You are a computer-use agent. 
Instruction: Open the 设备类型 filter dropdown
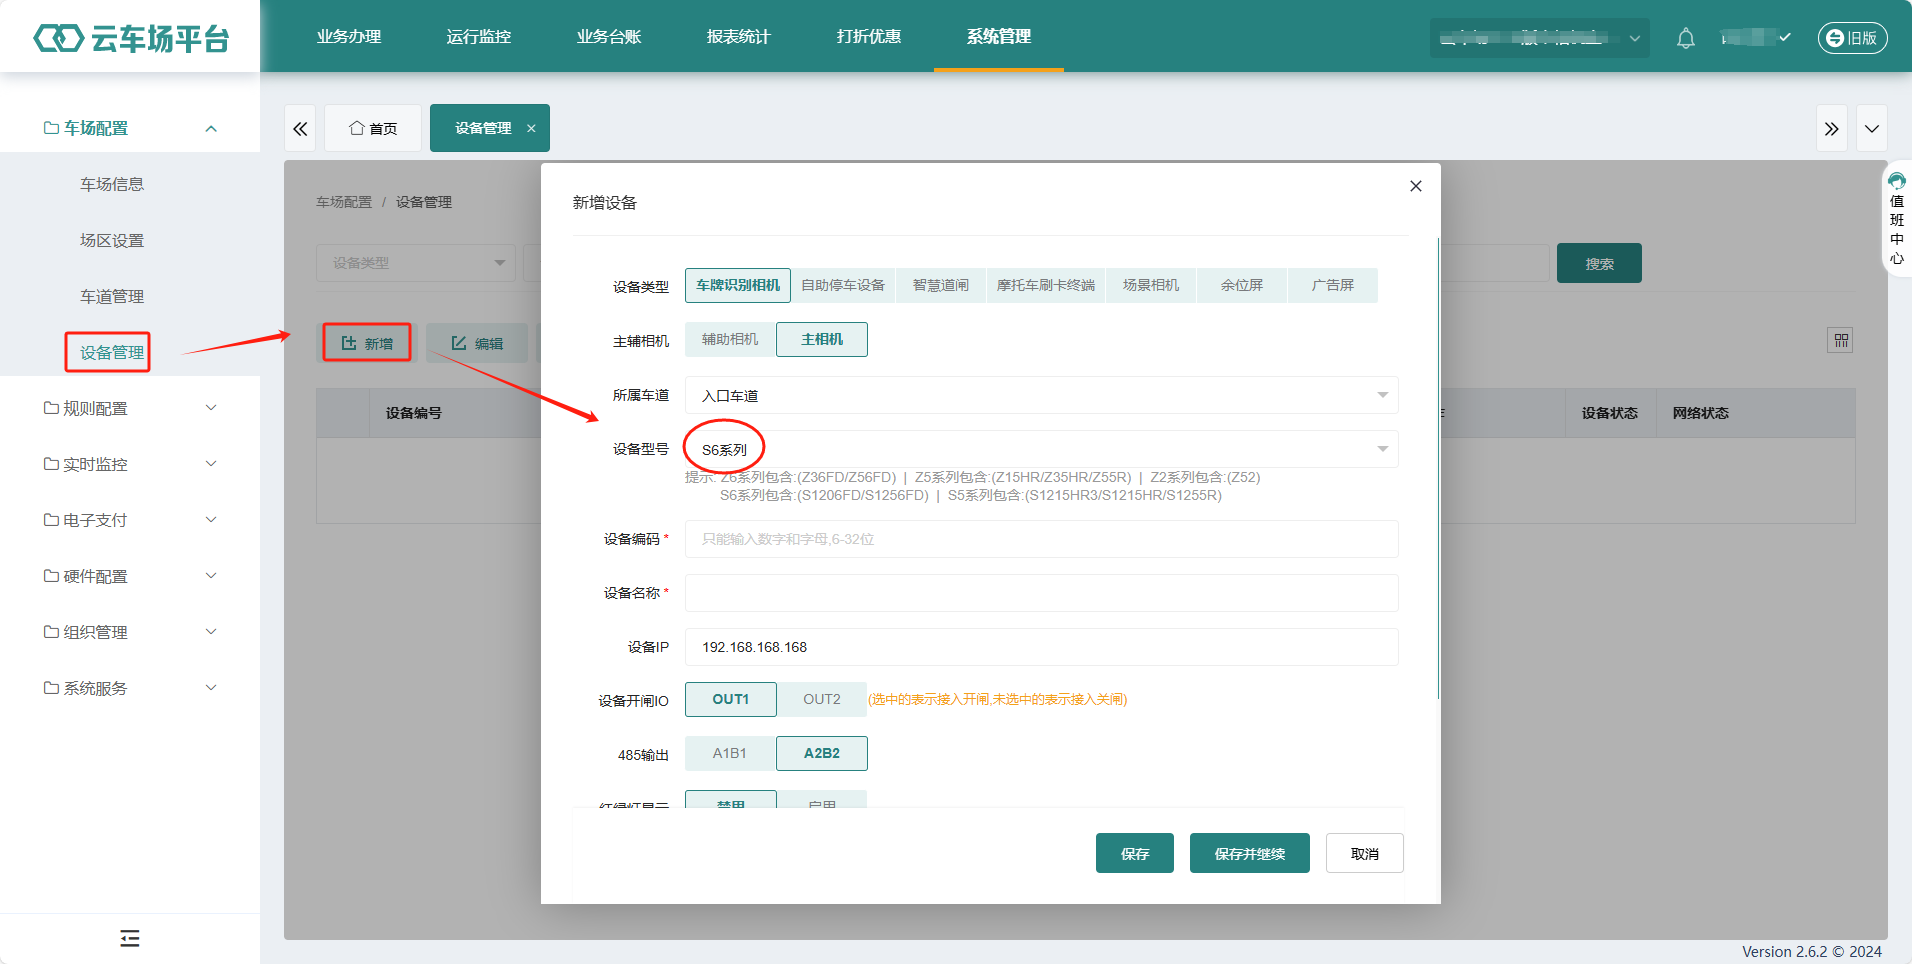coord(416,263)
